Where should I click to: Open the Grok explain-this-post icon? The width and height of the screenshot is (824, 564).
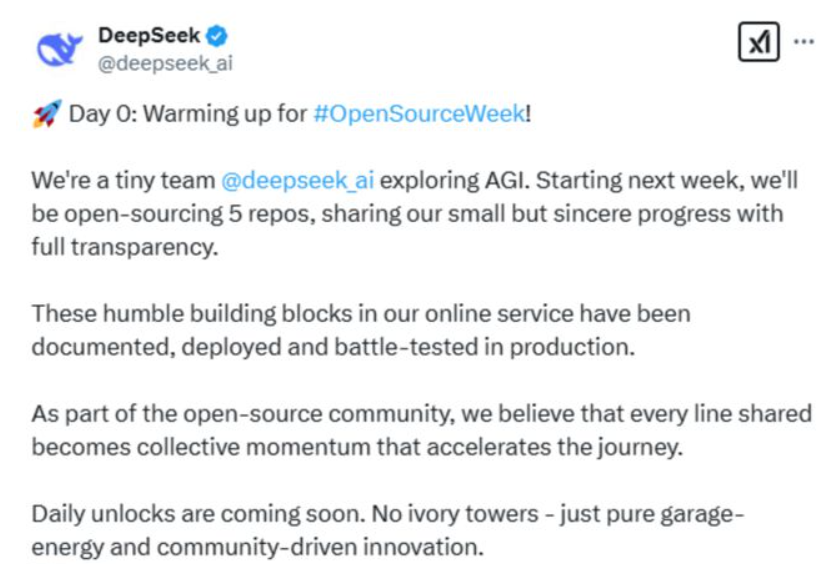pyautogui.click(x=758, y=42)
